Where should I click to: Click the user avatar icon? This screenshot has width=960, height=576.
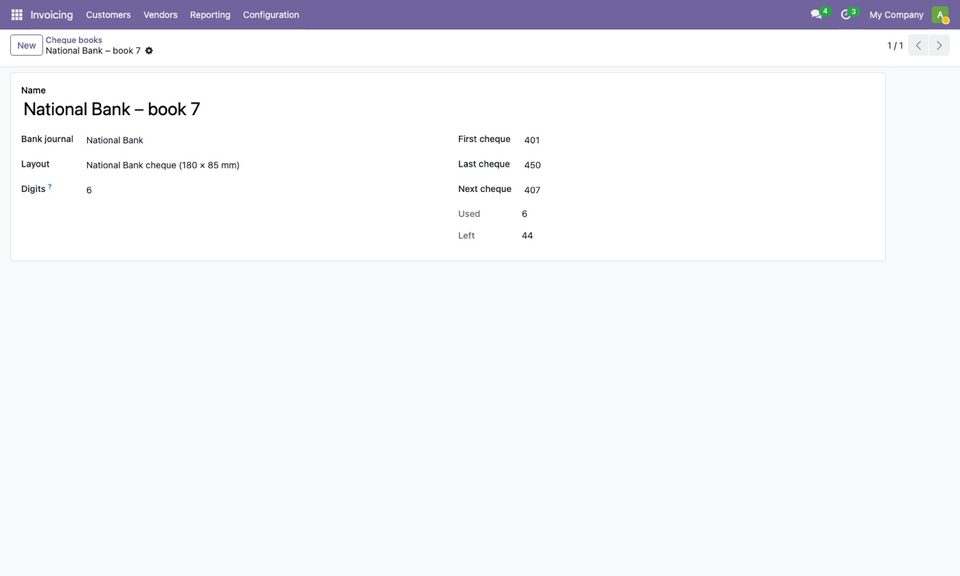[x=940, y=14]
